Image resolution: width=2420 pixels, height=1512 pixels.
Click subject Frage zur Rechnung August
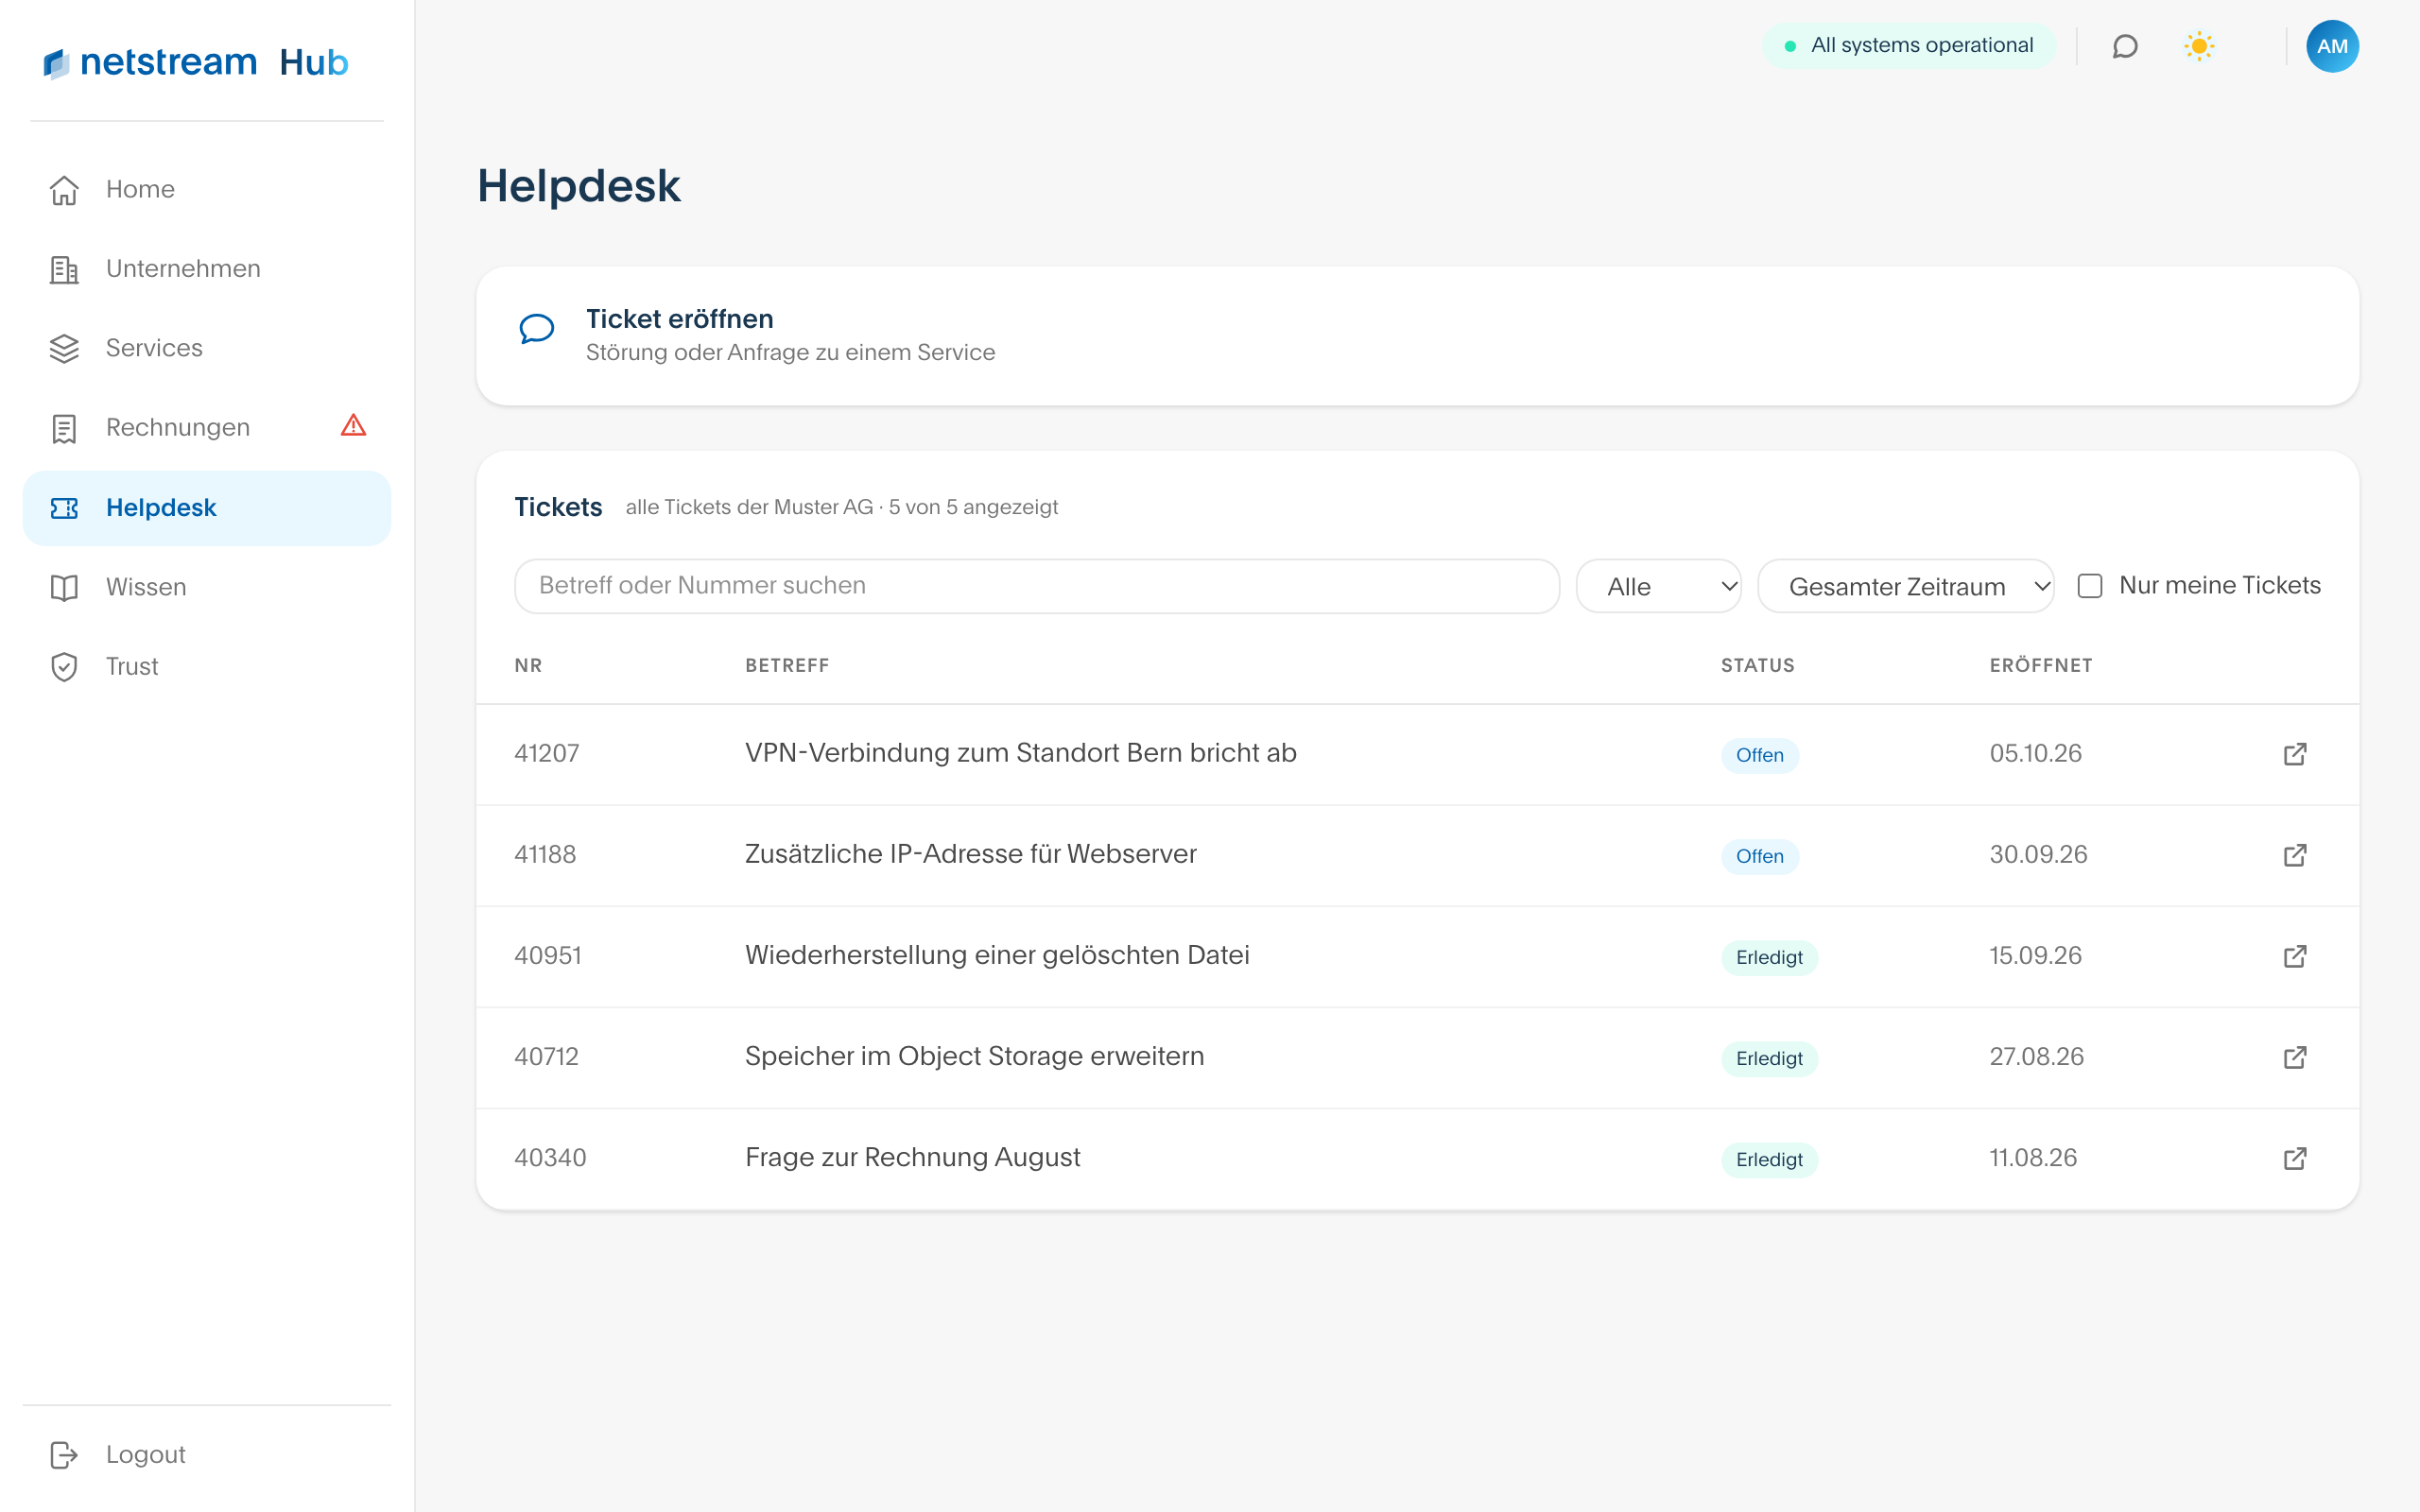pos(912,1157)
